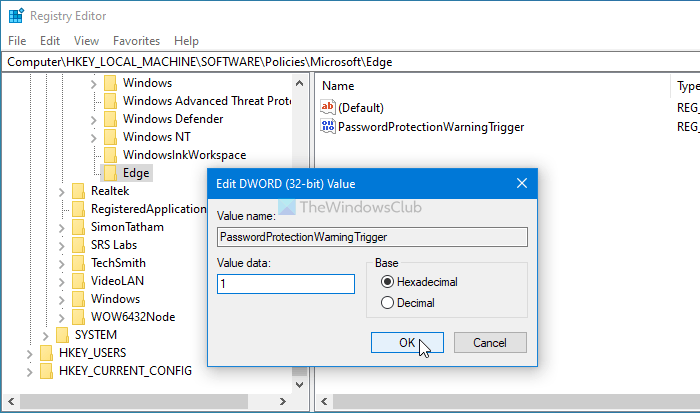700x413 pixels.
Task: Click the (Default) string value icon
Action: (x=327, y=107)
